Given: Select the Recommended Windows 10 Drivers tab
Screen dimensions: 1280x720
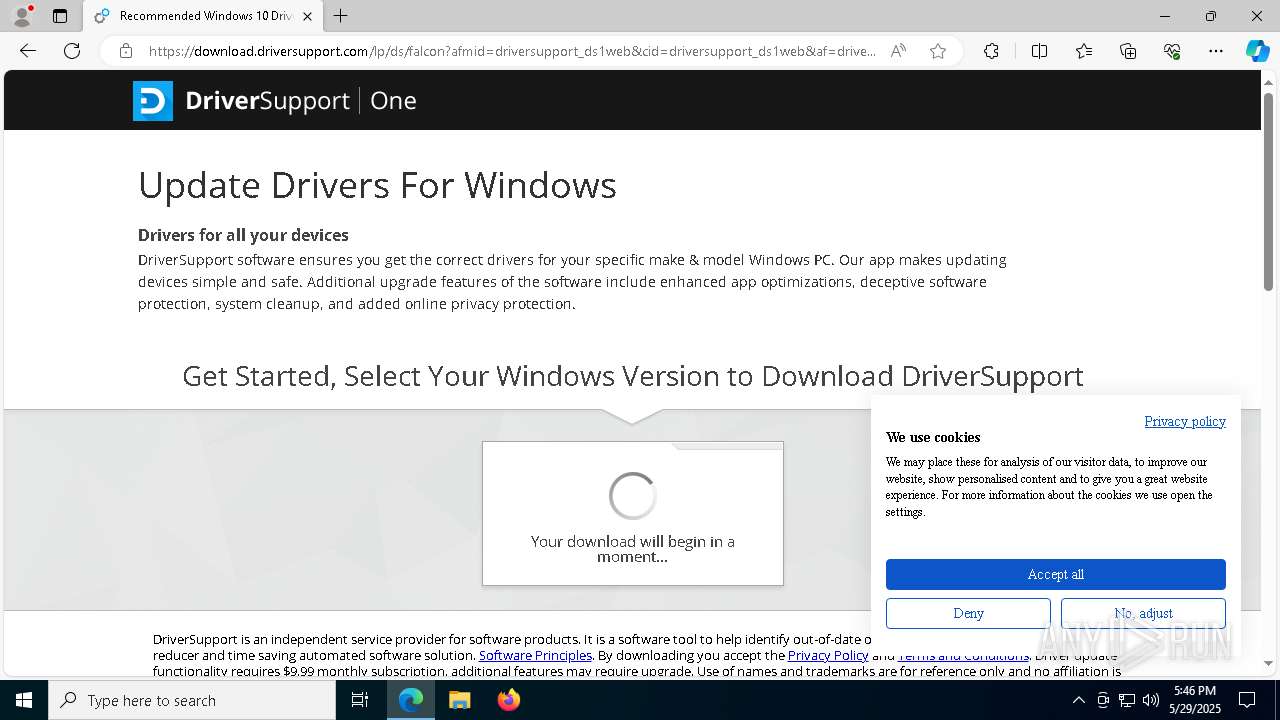Looking at the screenshot, I should [203, 16].
